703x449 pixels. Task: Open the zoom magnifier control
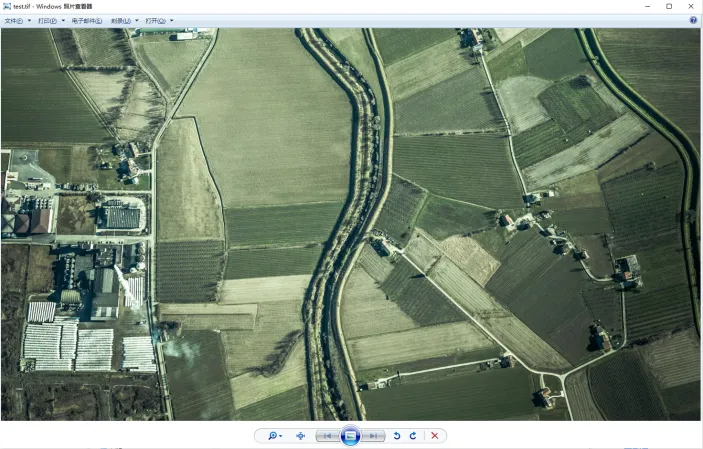(272, 436)
